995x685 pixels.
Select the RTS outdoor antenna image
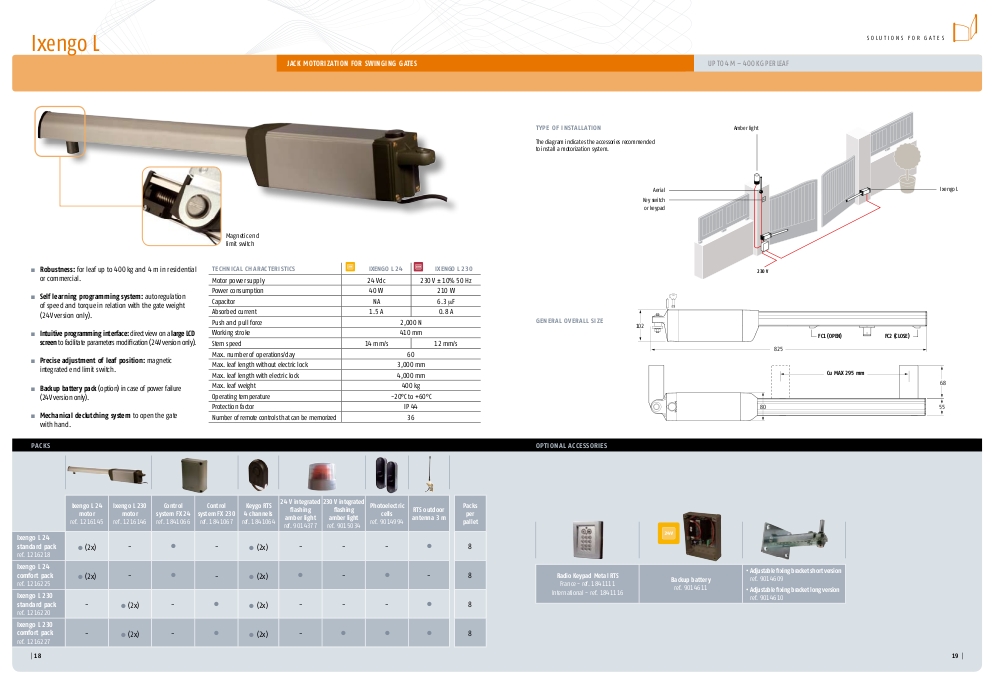pyautogui.click(x=430, y=474)
